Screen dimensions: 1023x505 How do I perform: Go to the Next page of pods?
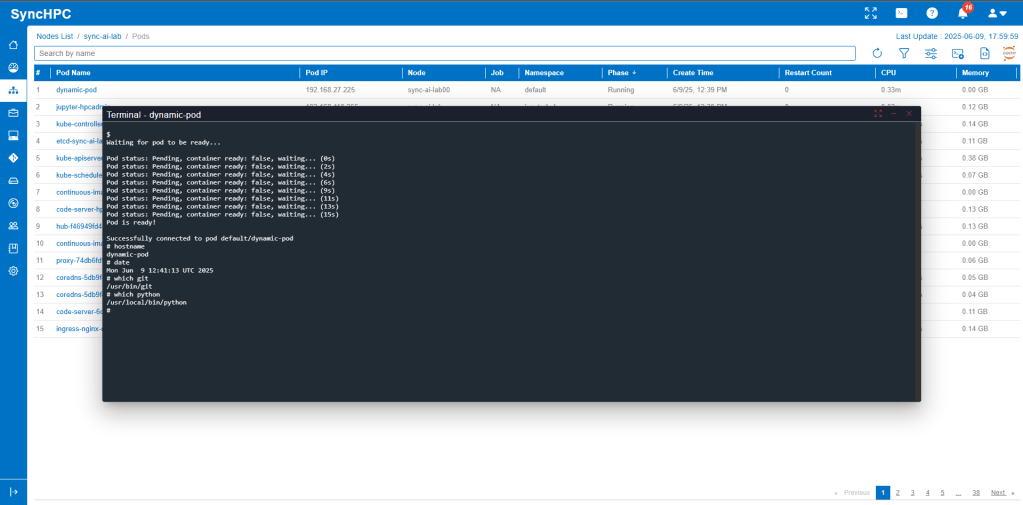pos(1000,493)
